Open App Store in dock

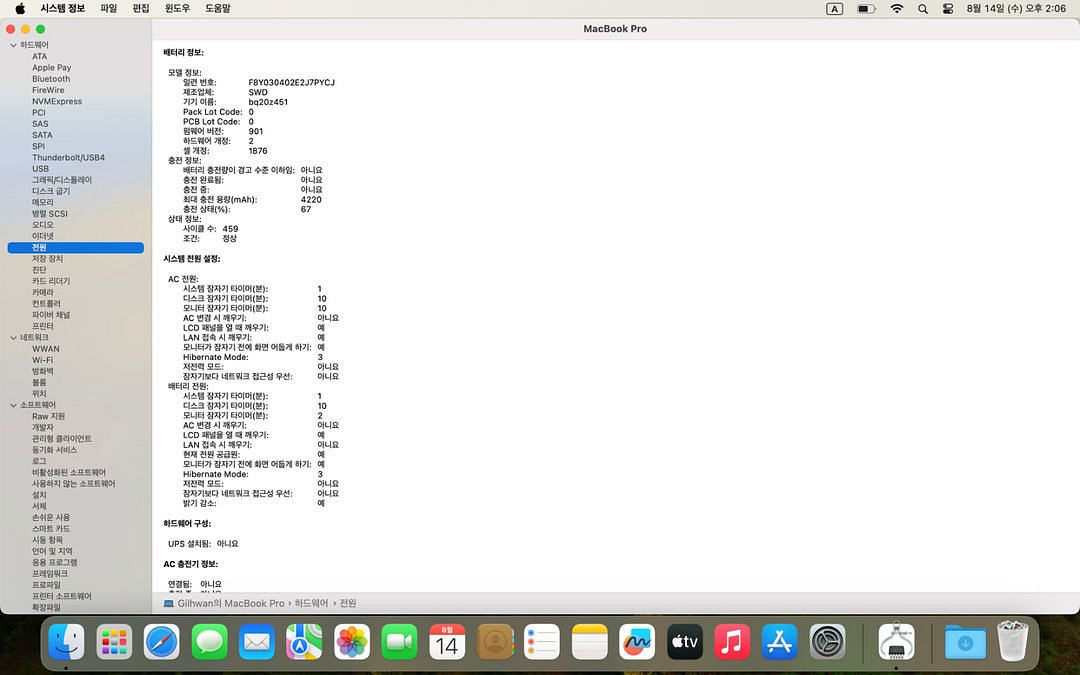780,643
